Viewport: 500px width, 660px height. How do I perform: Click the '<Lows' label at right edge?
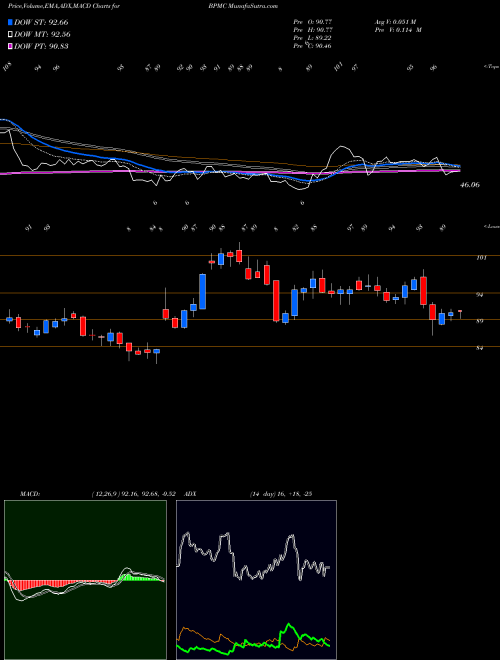coord(491,226)
